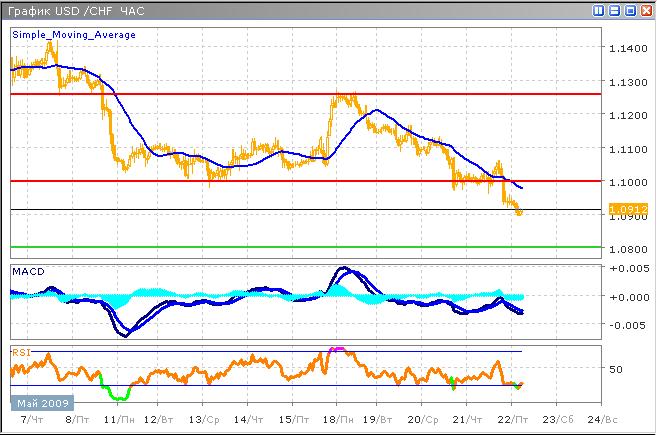Image resolution: width=657 pixels, height=435 pixels.
Task: Click the Simple_Moving_Average indicator label
Action: (x=74, y=34)
